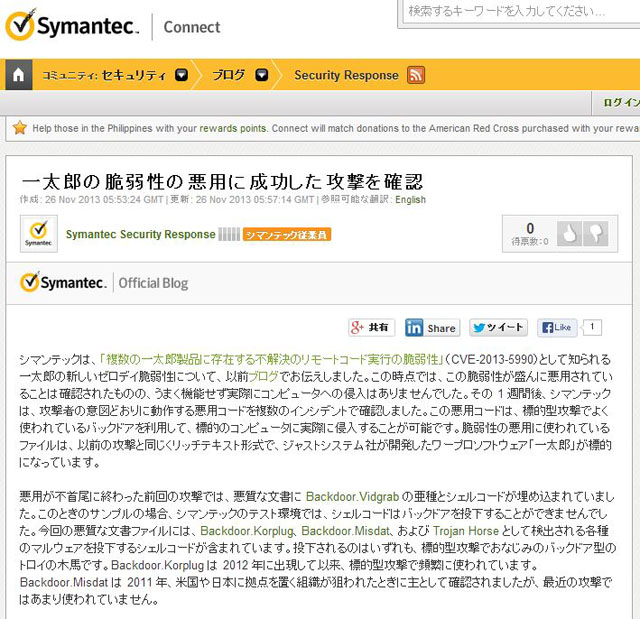Follow the rewards points link
Viewport: 640px width, 619px height.
pyautogui.click(x=233, y=128)
